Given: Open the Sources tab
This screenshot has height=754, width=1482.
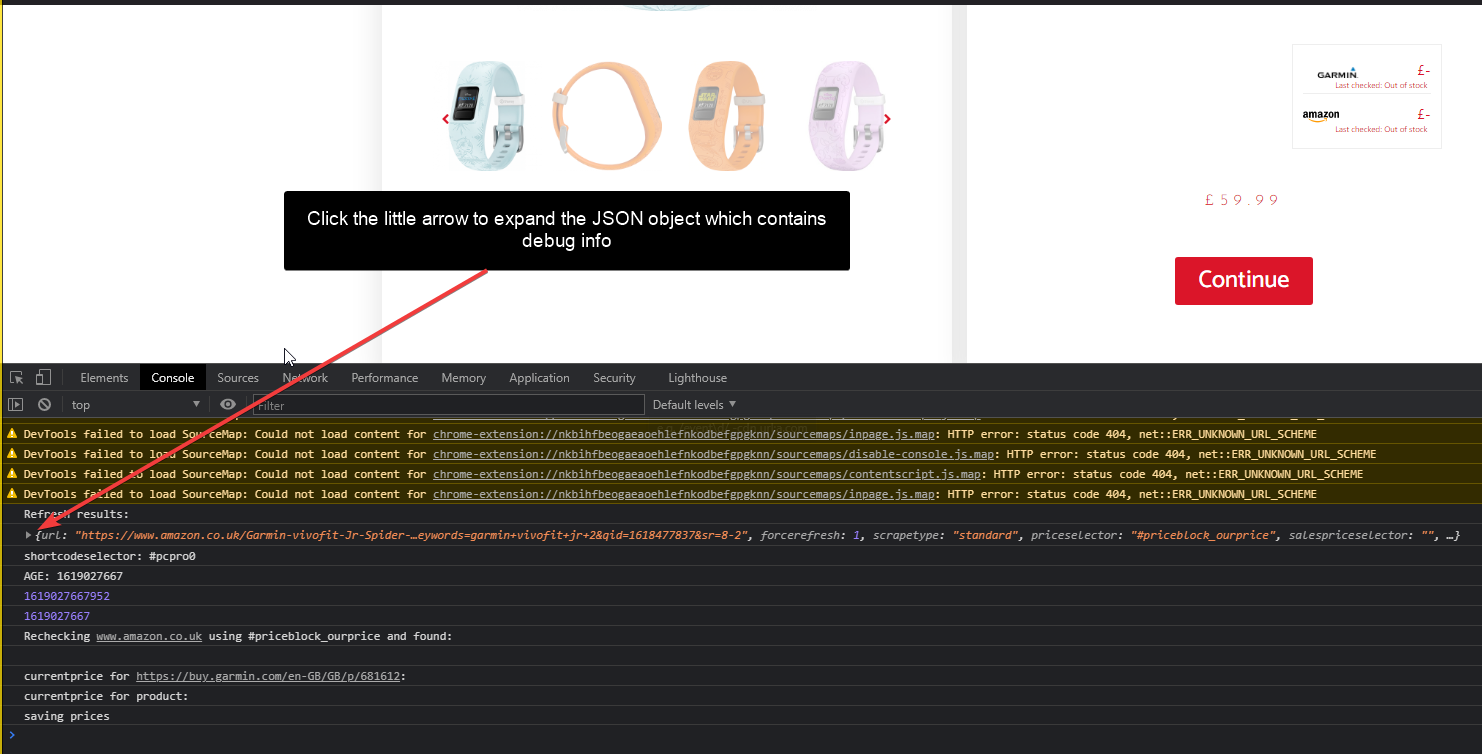Looking at the screenshot, I should (x=238, y=378).
